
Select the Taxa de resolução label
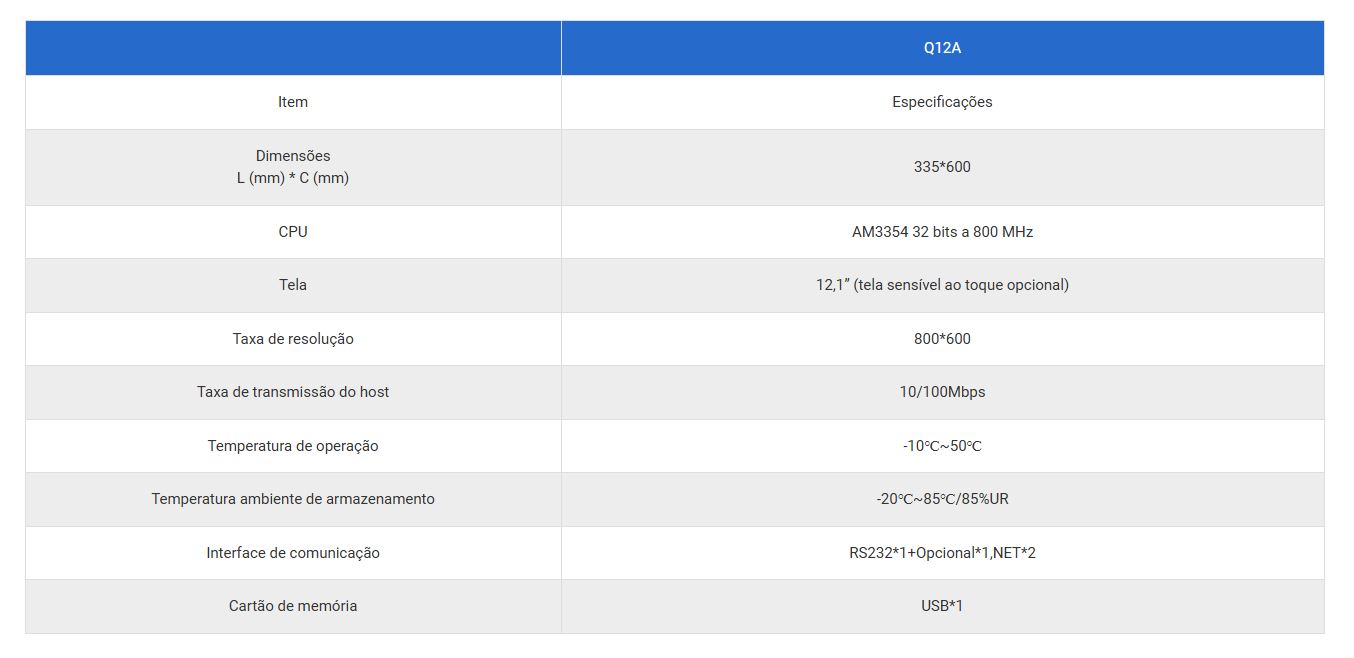pyautogui.click(x=293, y=339)
